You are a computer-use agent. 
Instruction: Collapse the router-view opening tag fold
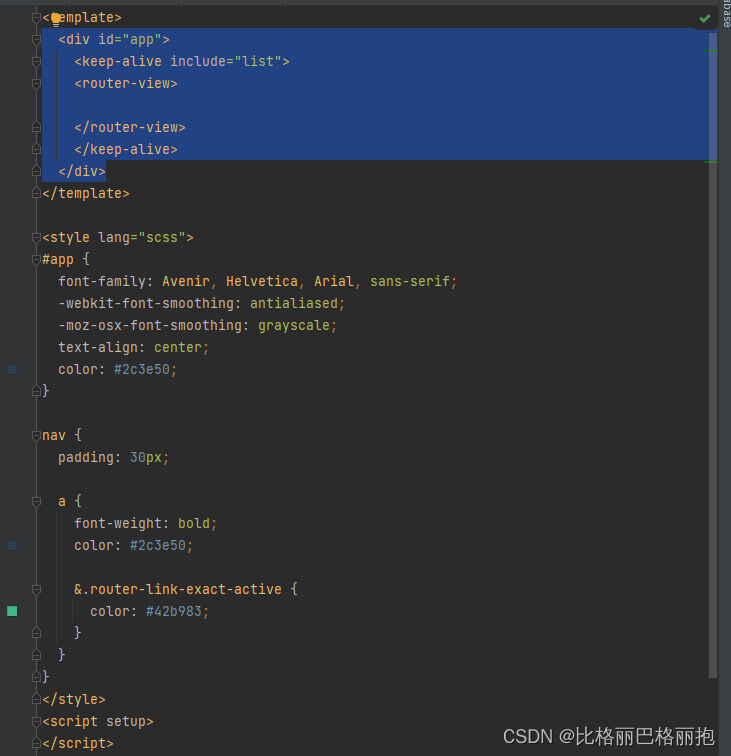(x=36, y=83)
